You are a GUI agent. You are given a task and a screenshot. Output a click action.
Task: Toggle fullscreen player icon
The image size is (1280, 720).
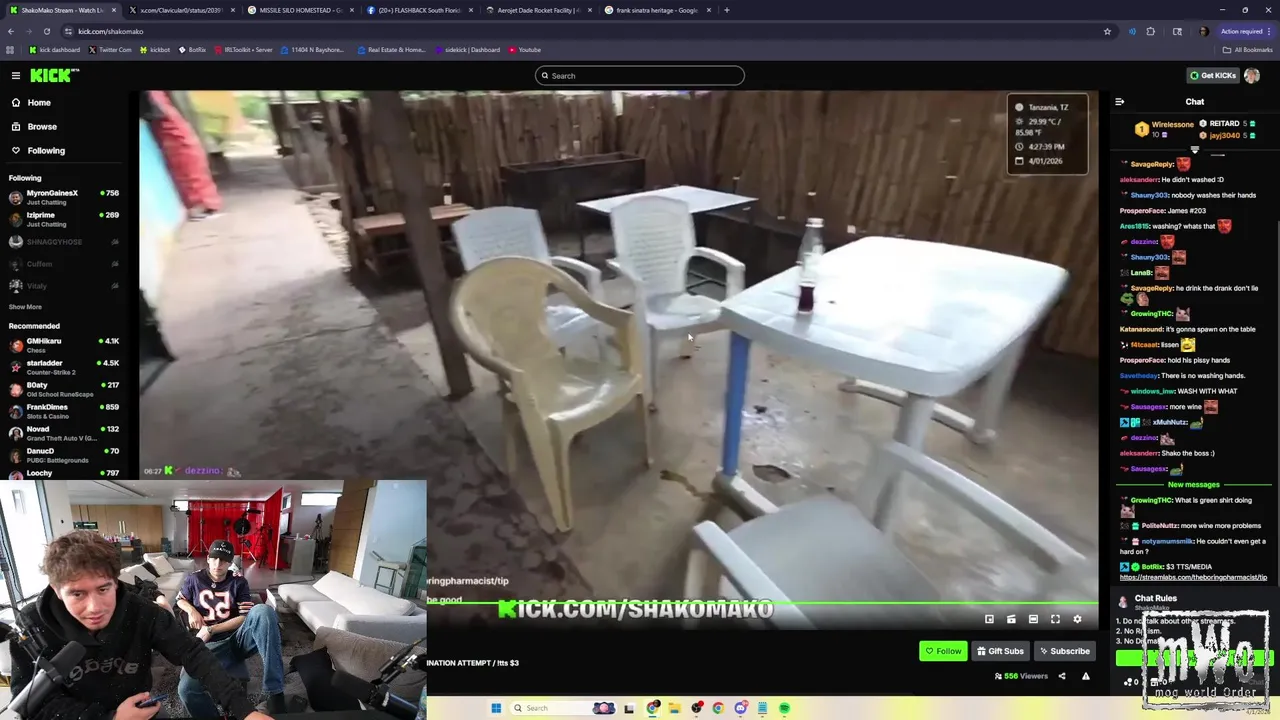tap(1055, 619)
